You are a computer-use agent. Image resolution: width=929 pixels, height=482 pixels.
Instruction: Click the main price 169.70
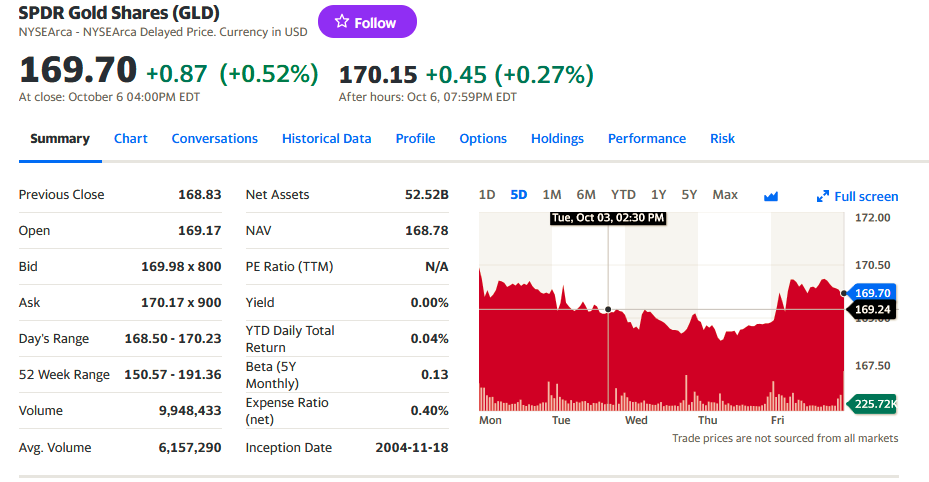[78, 70]
